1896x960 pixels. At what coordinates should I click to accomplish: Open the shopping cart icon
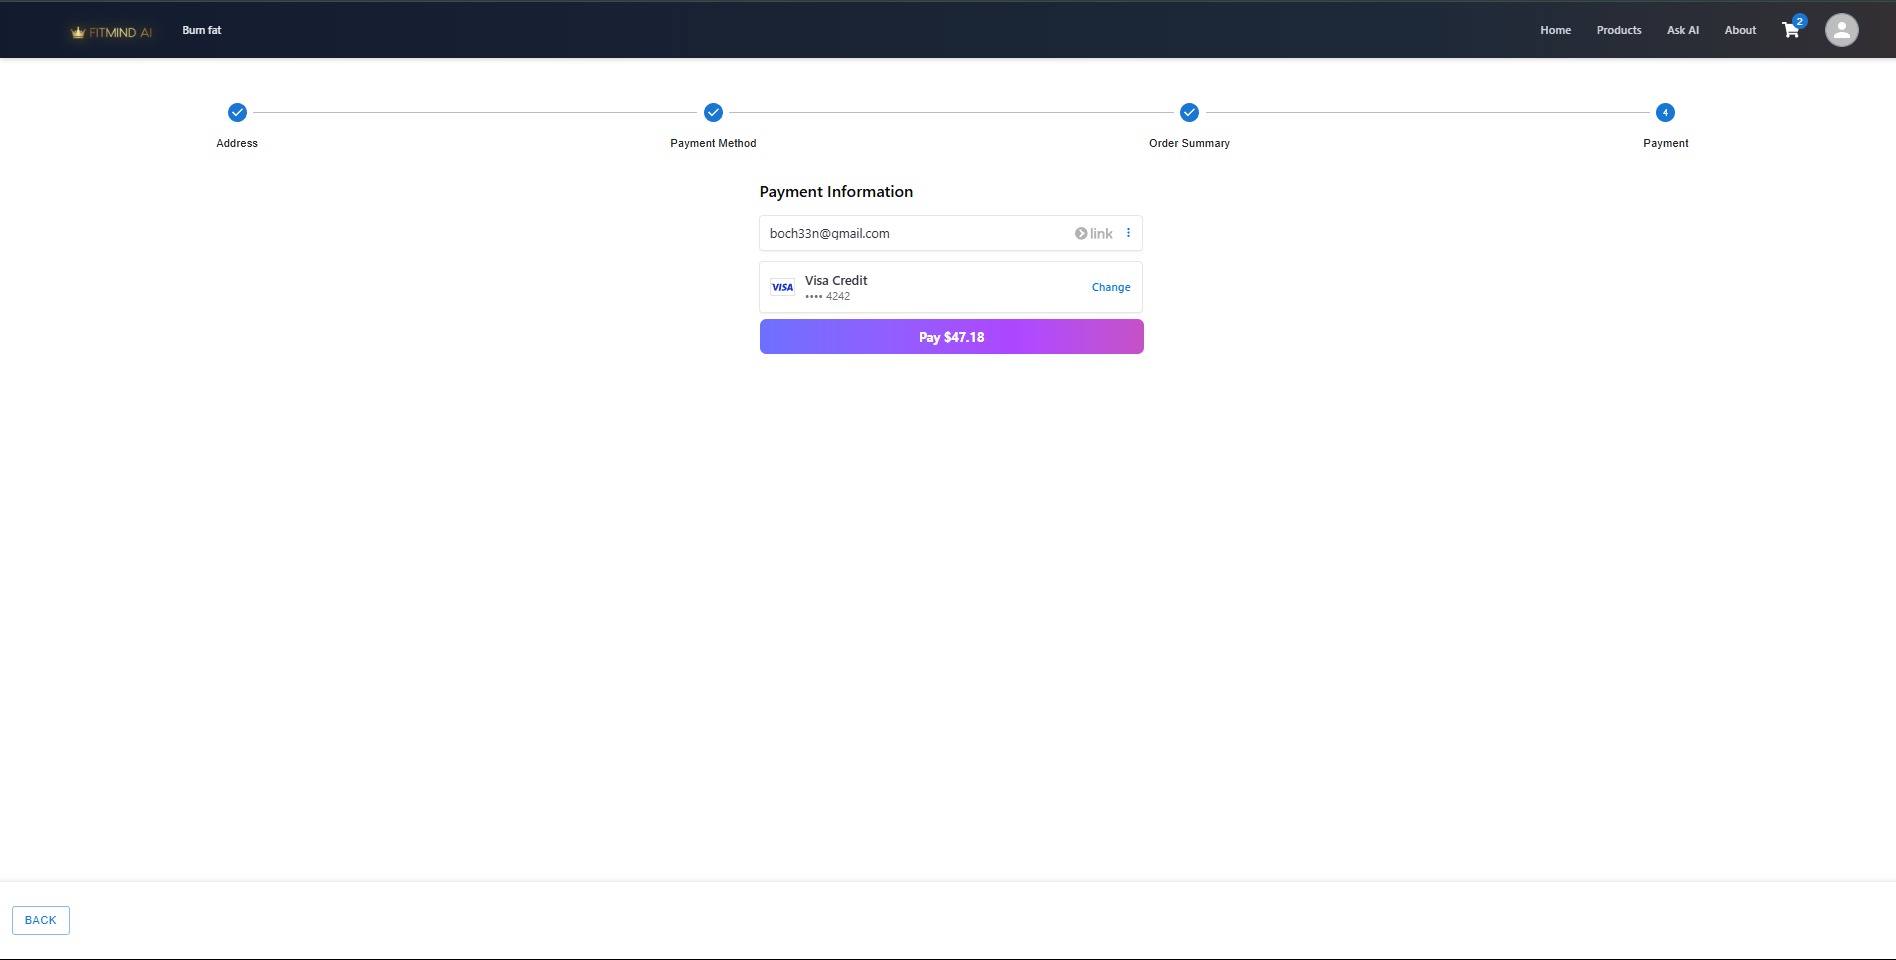[1791, 30]
